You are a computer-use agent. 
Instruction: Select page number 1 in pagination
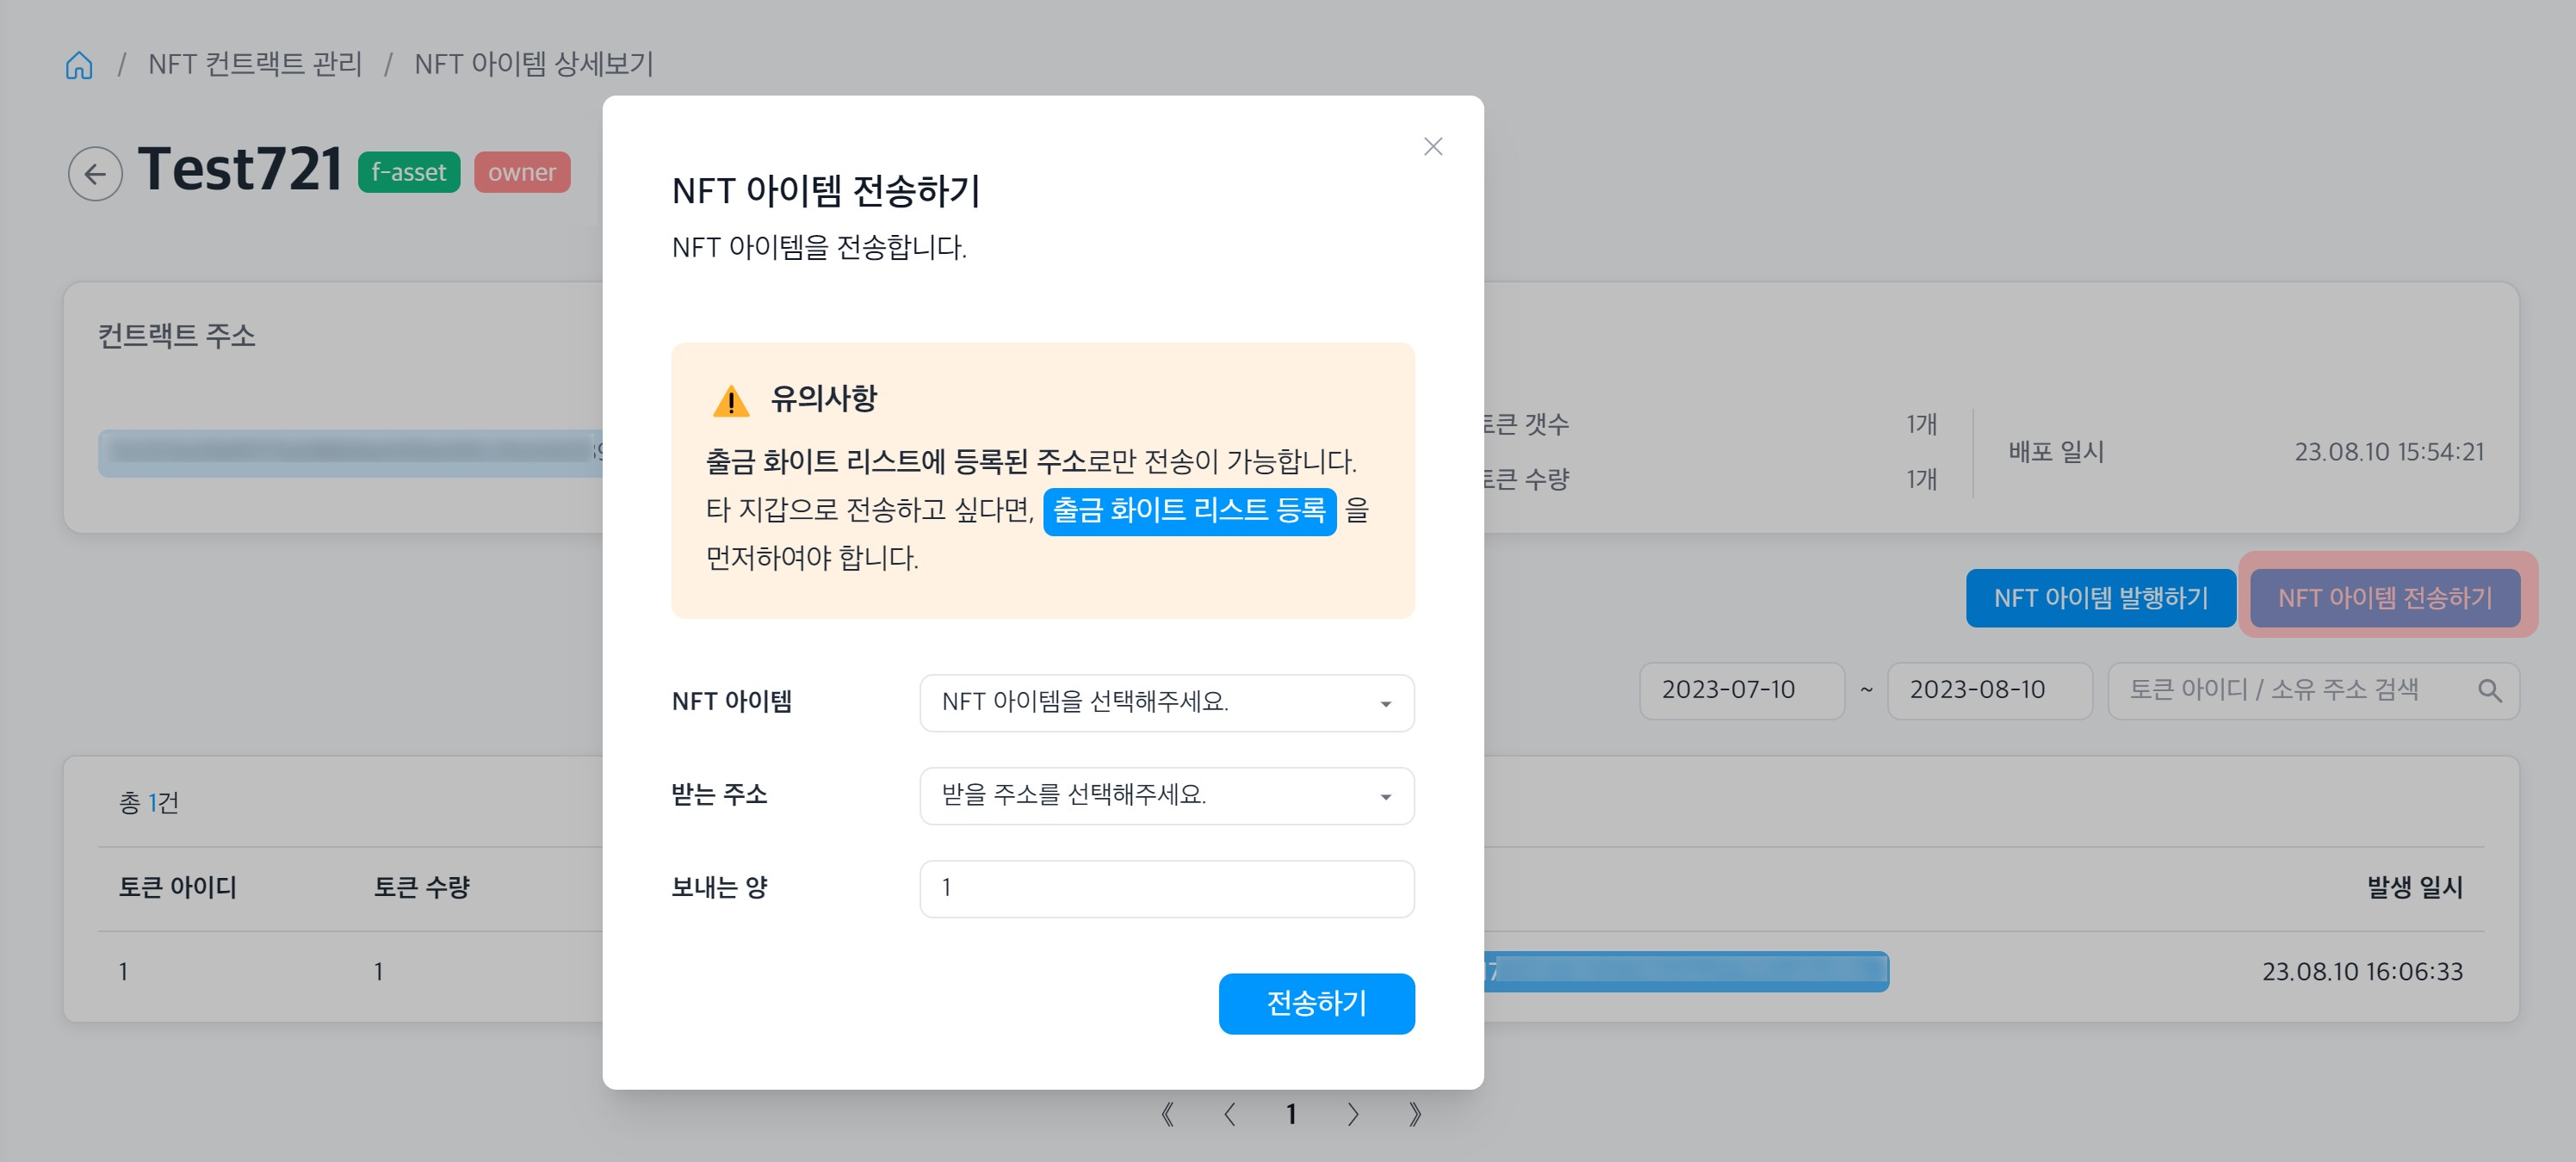coord(1291,1114)
